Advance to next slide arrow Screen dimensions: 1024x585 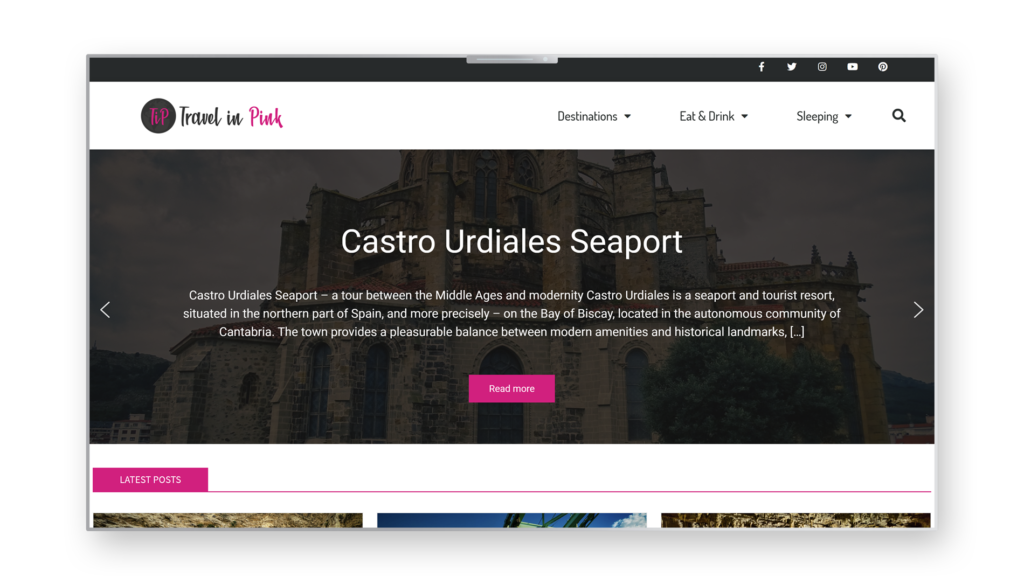pos(918,309)
